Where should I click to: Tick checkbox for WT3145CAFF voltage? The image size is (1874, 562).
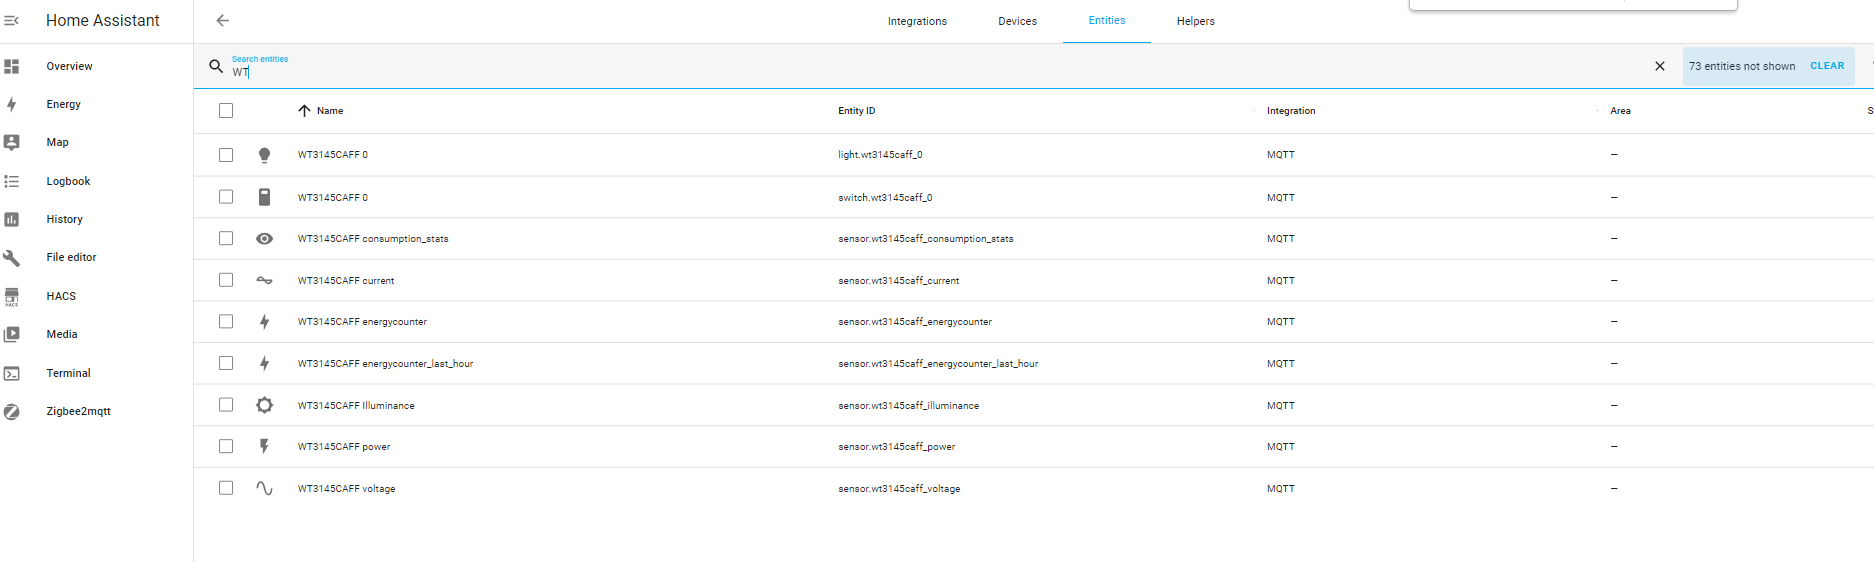226,488
